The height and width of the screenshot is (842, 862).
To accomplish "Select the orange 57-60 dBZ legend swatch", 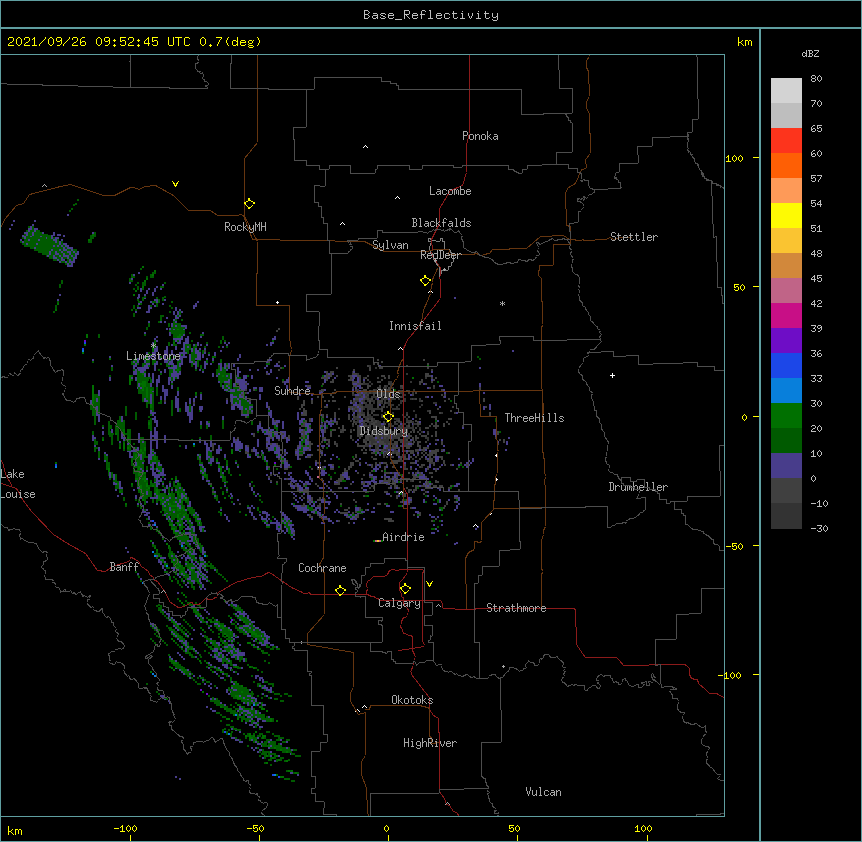I will tap(786, 165).
